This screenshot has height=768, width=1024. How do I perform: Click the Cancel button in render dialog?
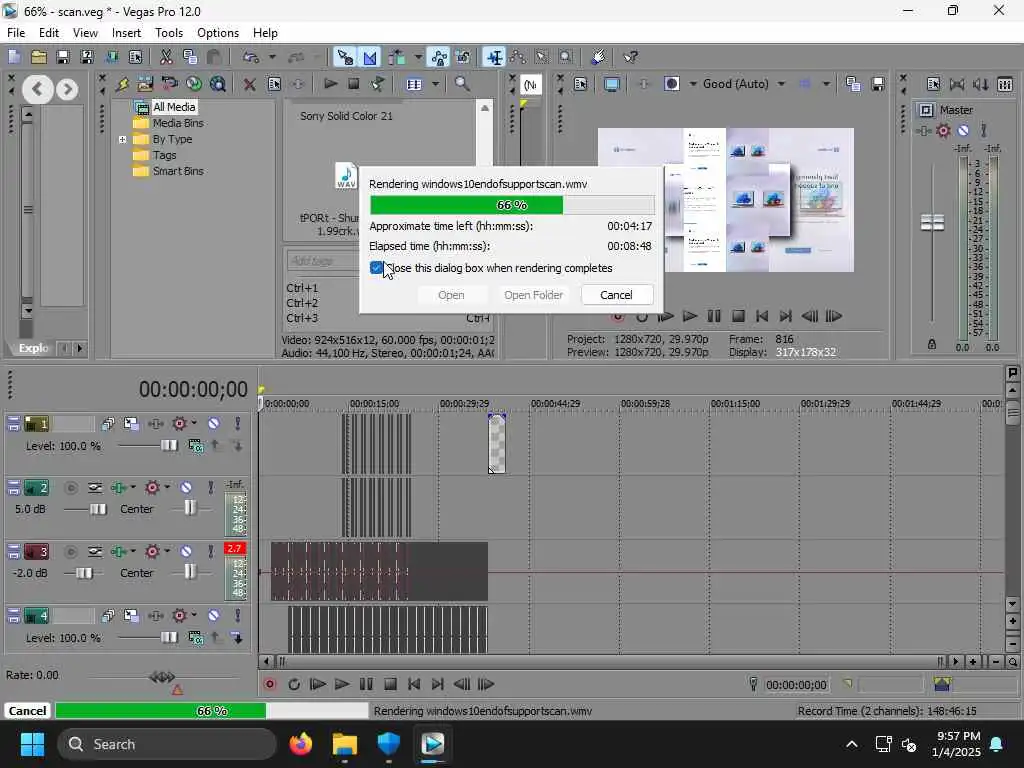(616, 295)
